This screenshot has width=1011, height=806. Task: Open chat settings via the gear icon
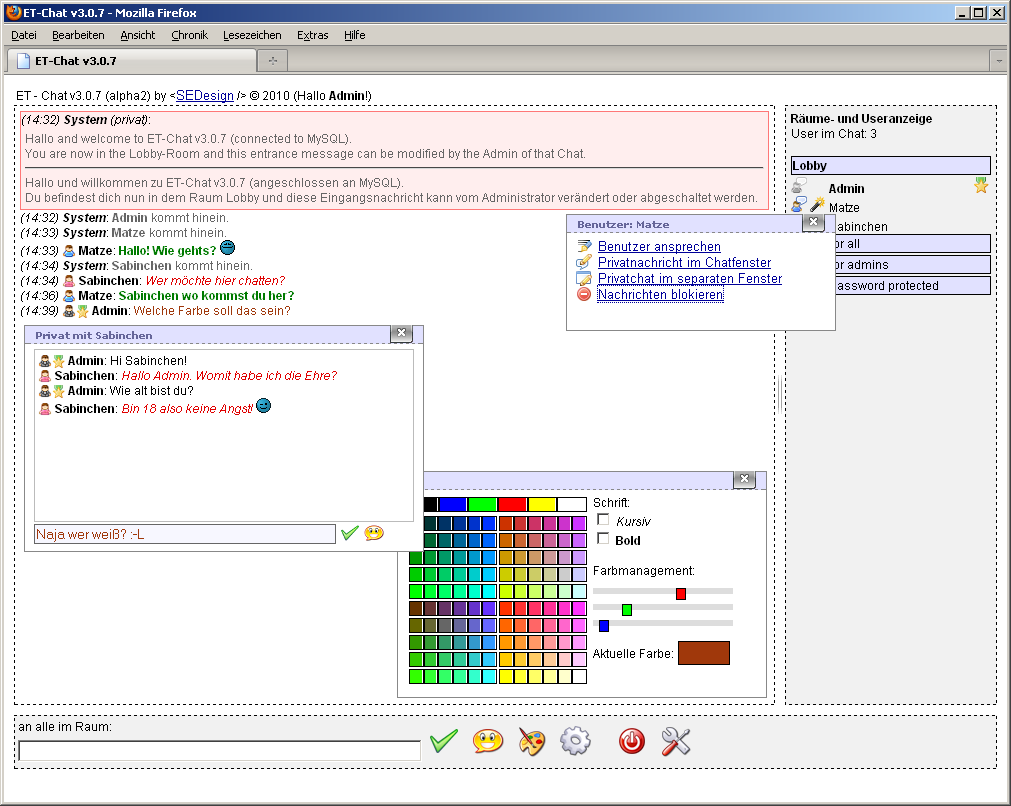575,741
